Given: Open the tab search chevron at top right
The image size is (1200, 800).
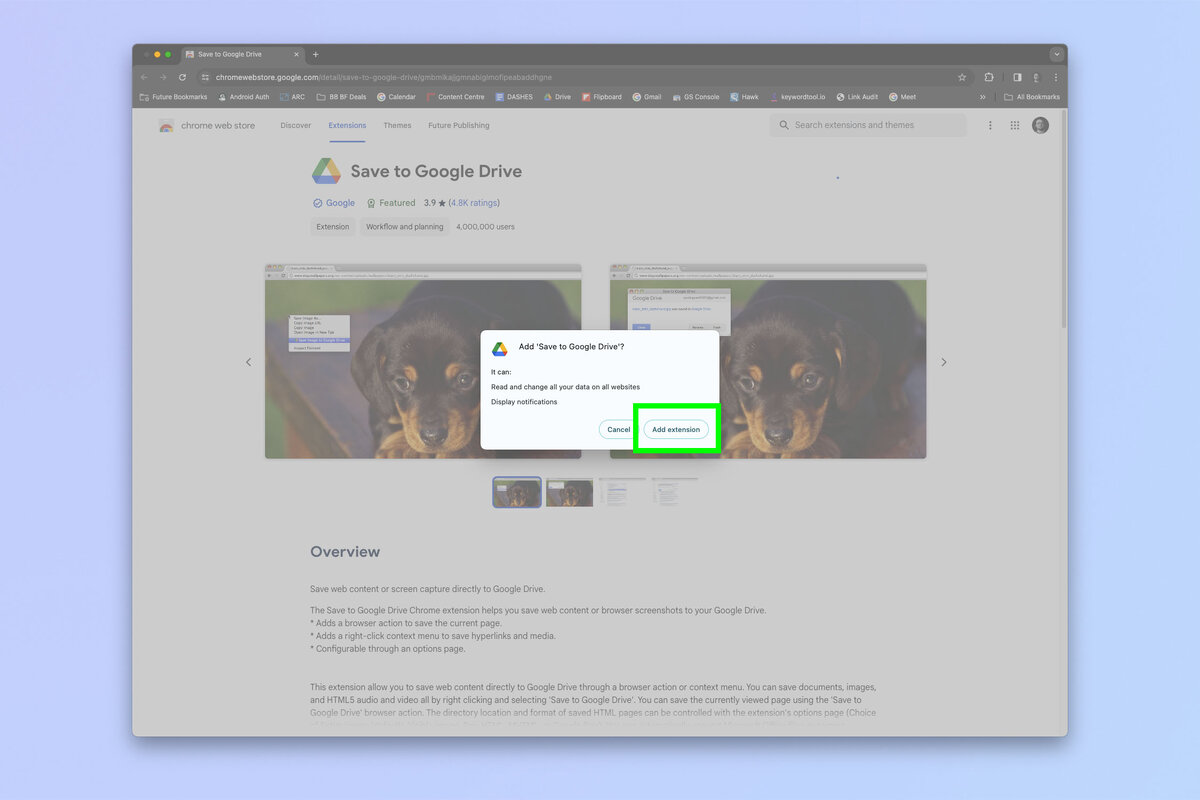Looking at the screenshot, I should [1056, 54].
